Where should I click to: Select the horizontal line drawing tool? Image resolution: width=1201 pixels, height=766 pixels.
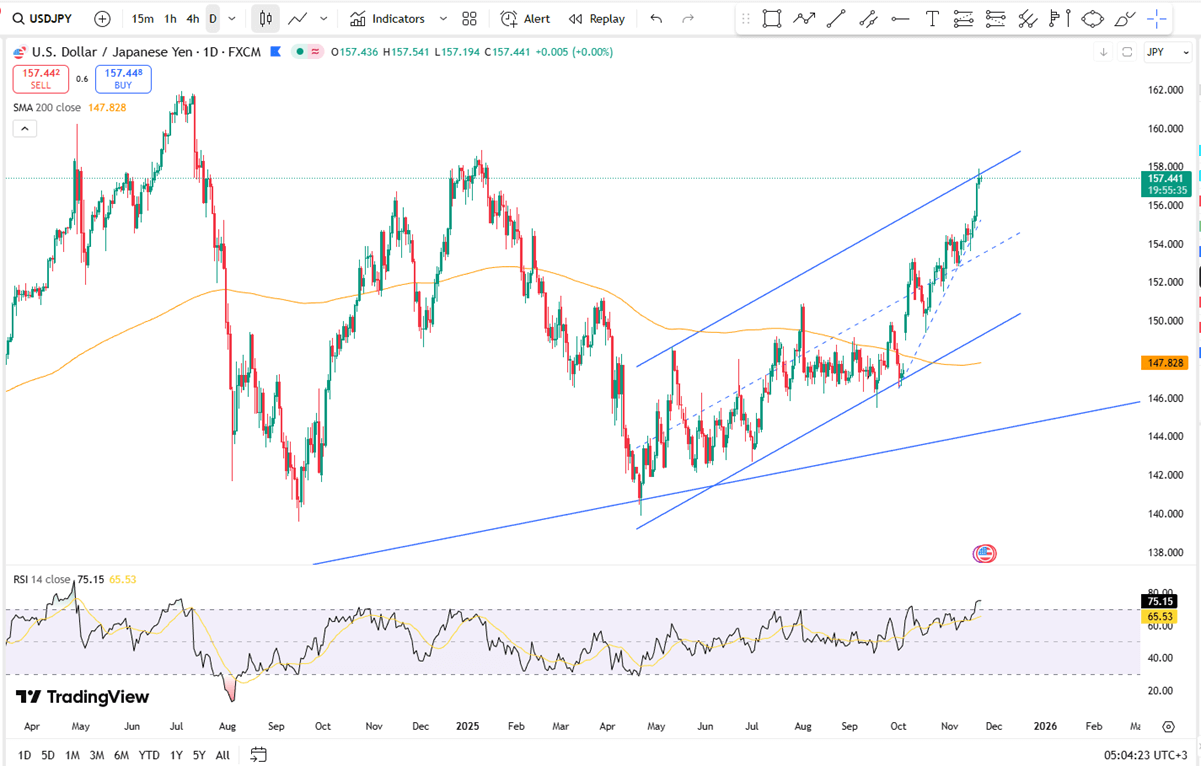point(900,19)
